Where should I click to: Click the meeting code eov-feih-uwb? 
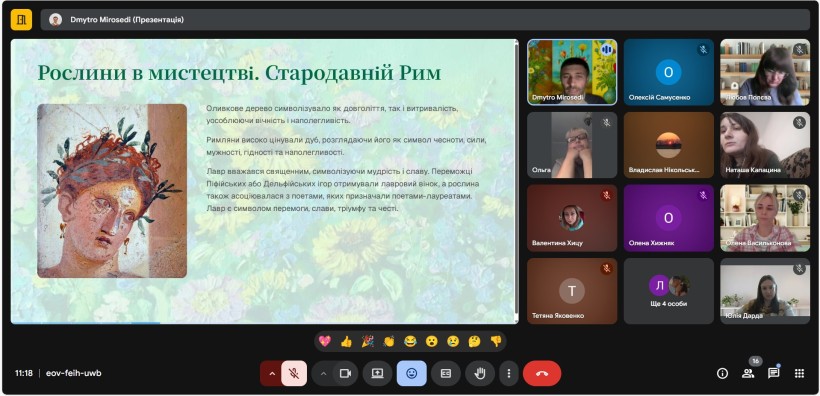74,374
